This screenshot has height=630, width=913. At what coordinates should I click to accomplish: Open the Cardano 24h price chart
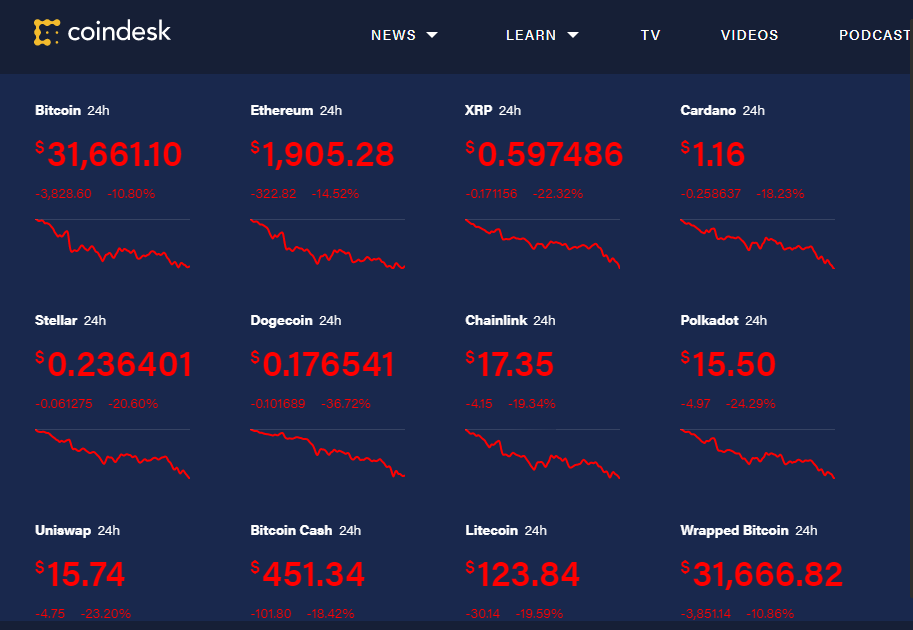click(757, 243)
